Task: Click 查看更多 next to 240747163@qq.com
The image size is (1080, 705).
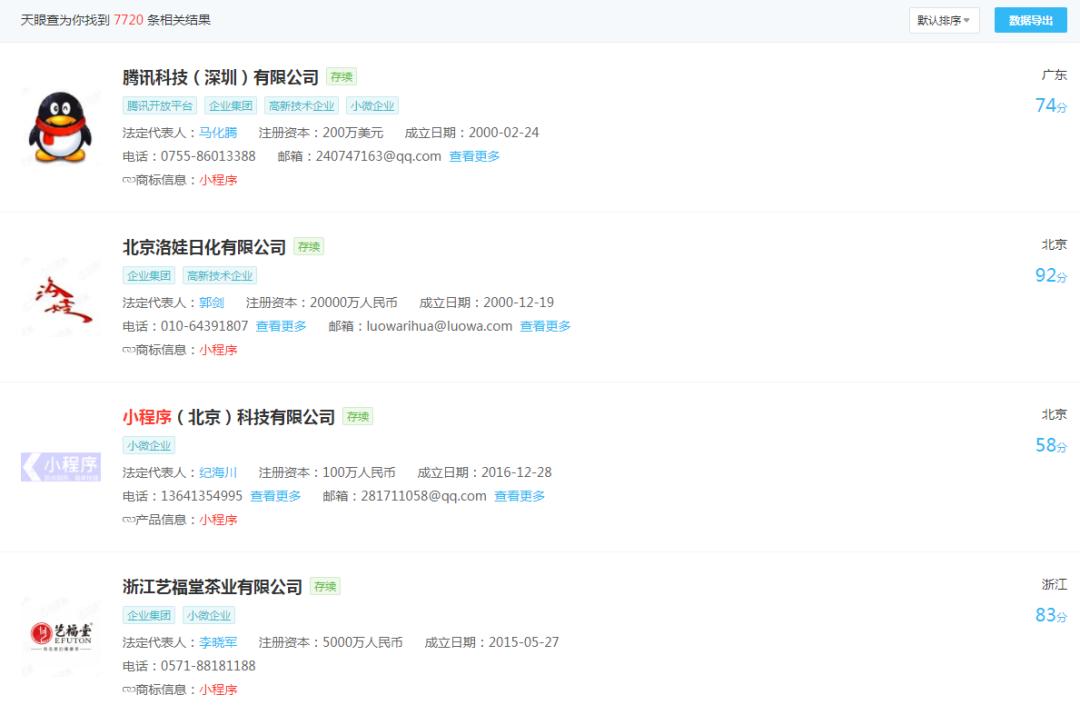Action: pyautogui.click(x=475, y=156)
